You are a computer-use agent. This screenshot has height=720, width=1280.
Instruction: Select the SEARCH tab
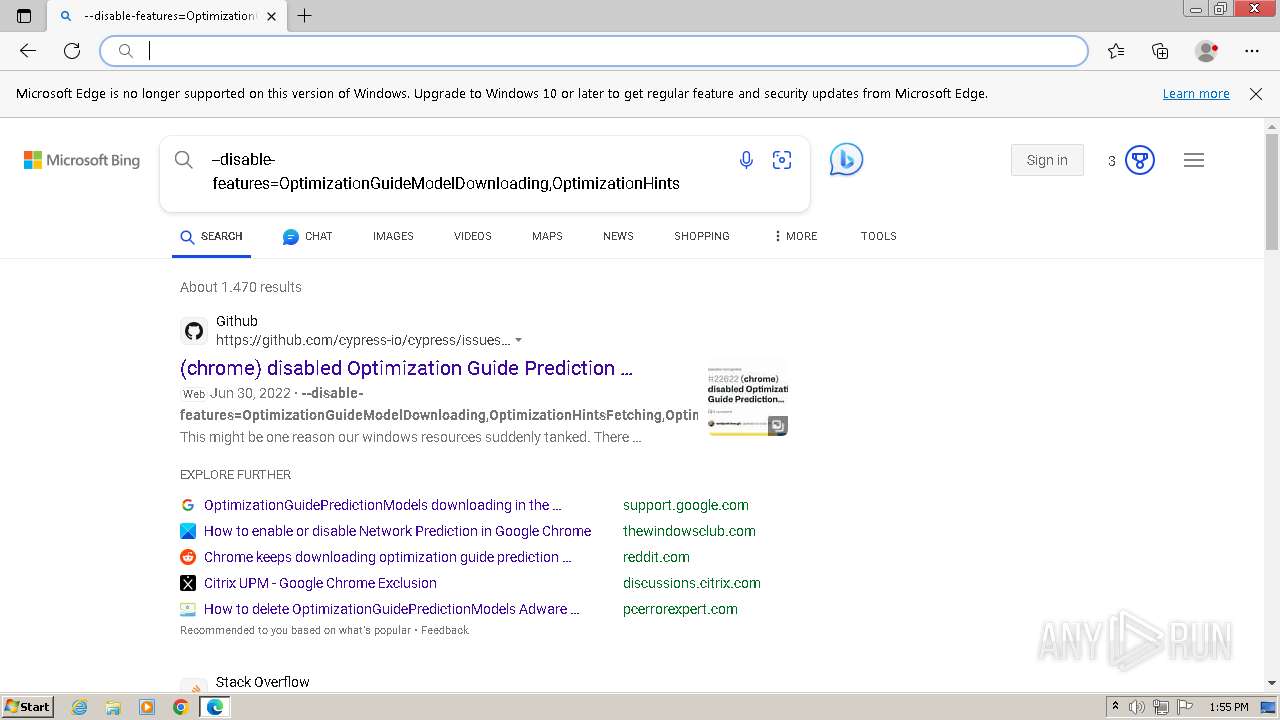click(x=211, y=236)
